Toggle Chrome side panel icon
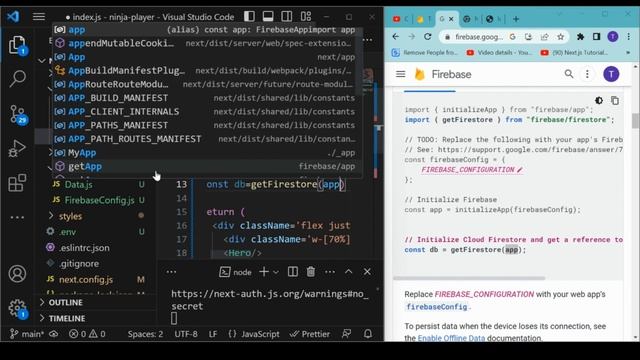The width and height of the screenshot is (640, 360). tap(596, 37)
